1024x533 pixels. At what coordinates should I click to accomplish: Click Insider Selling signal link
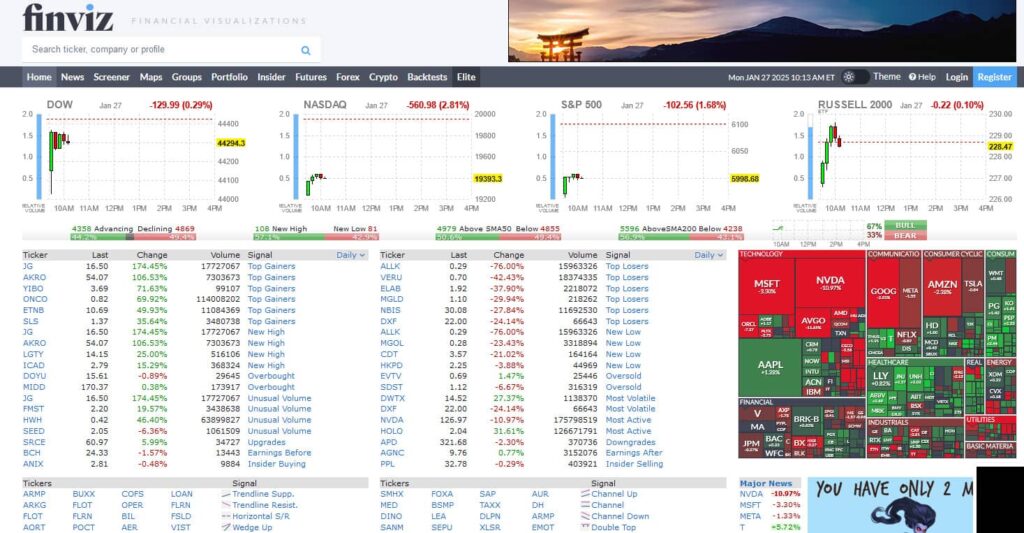pos(633,464)
